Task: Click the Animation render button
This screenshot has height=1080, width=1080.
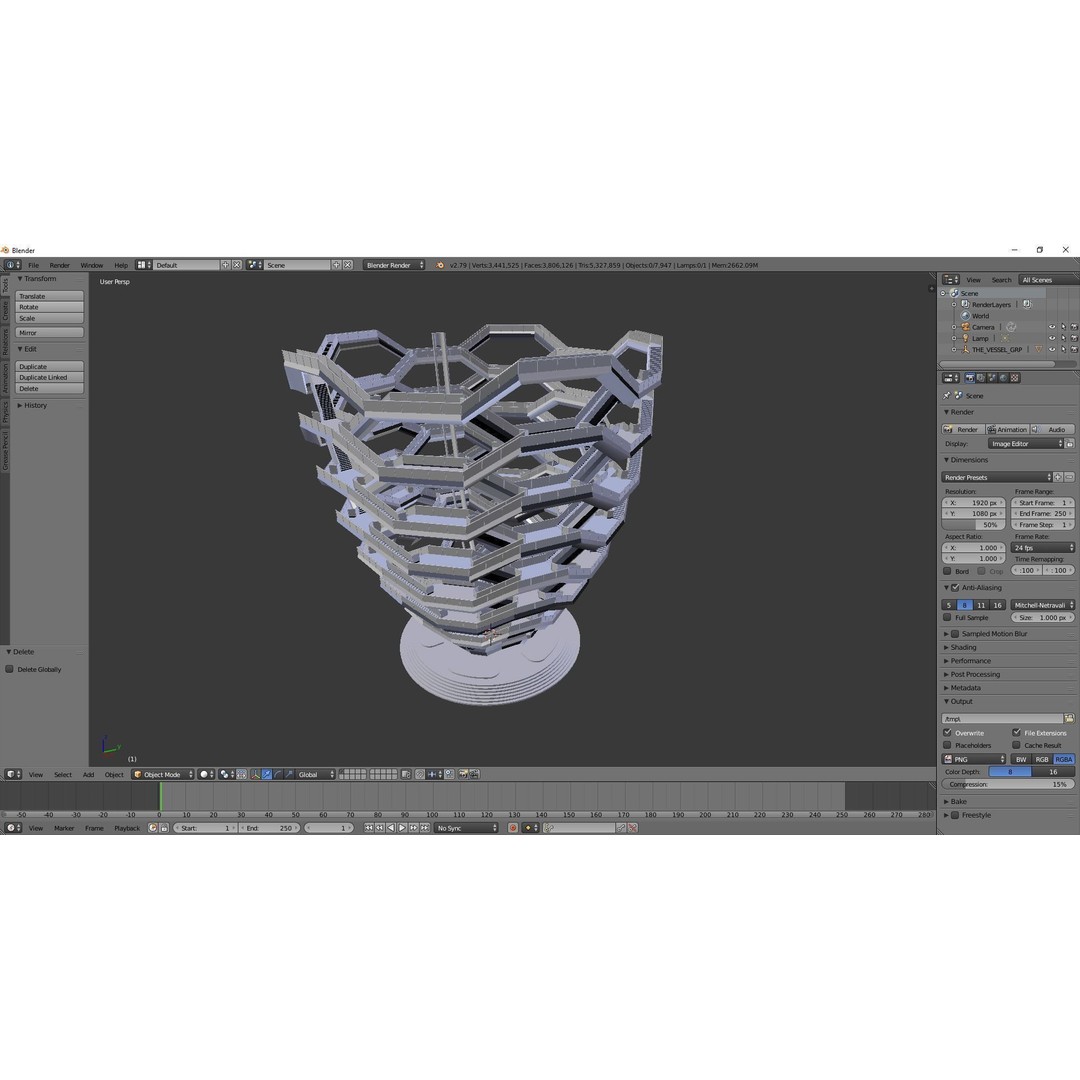Action: point(1008,429)
